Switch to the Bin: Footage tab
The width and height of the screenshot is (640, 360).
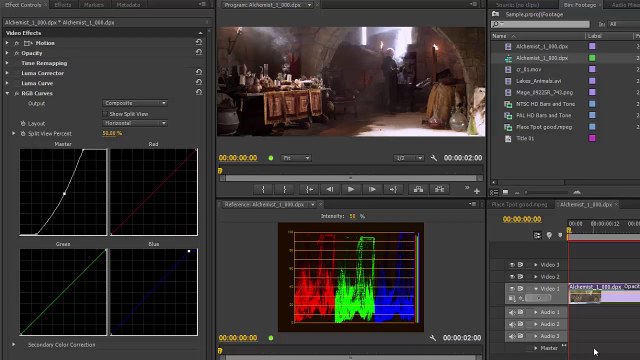point(580,5)
